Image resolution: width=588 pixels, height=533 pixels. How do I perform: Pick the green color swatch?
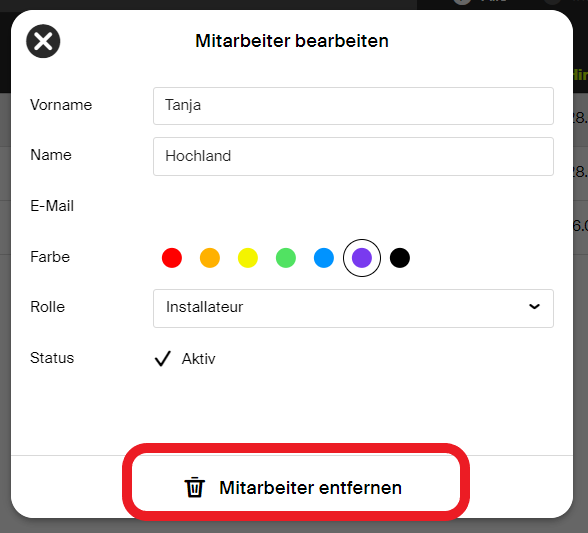click(286, 258)
